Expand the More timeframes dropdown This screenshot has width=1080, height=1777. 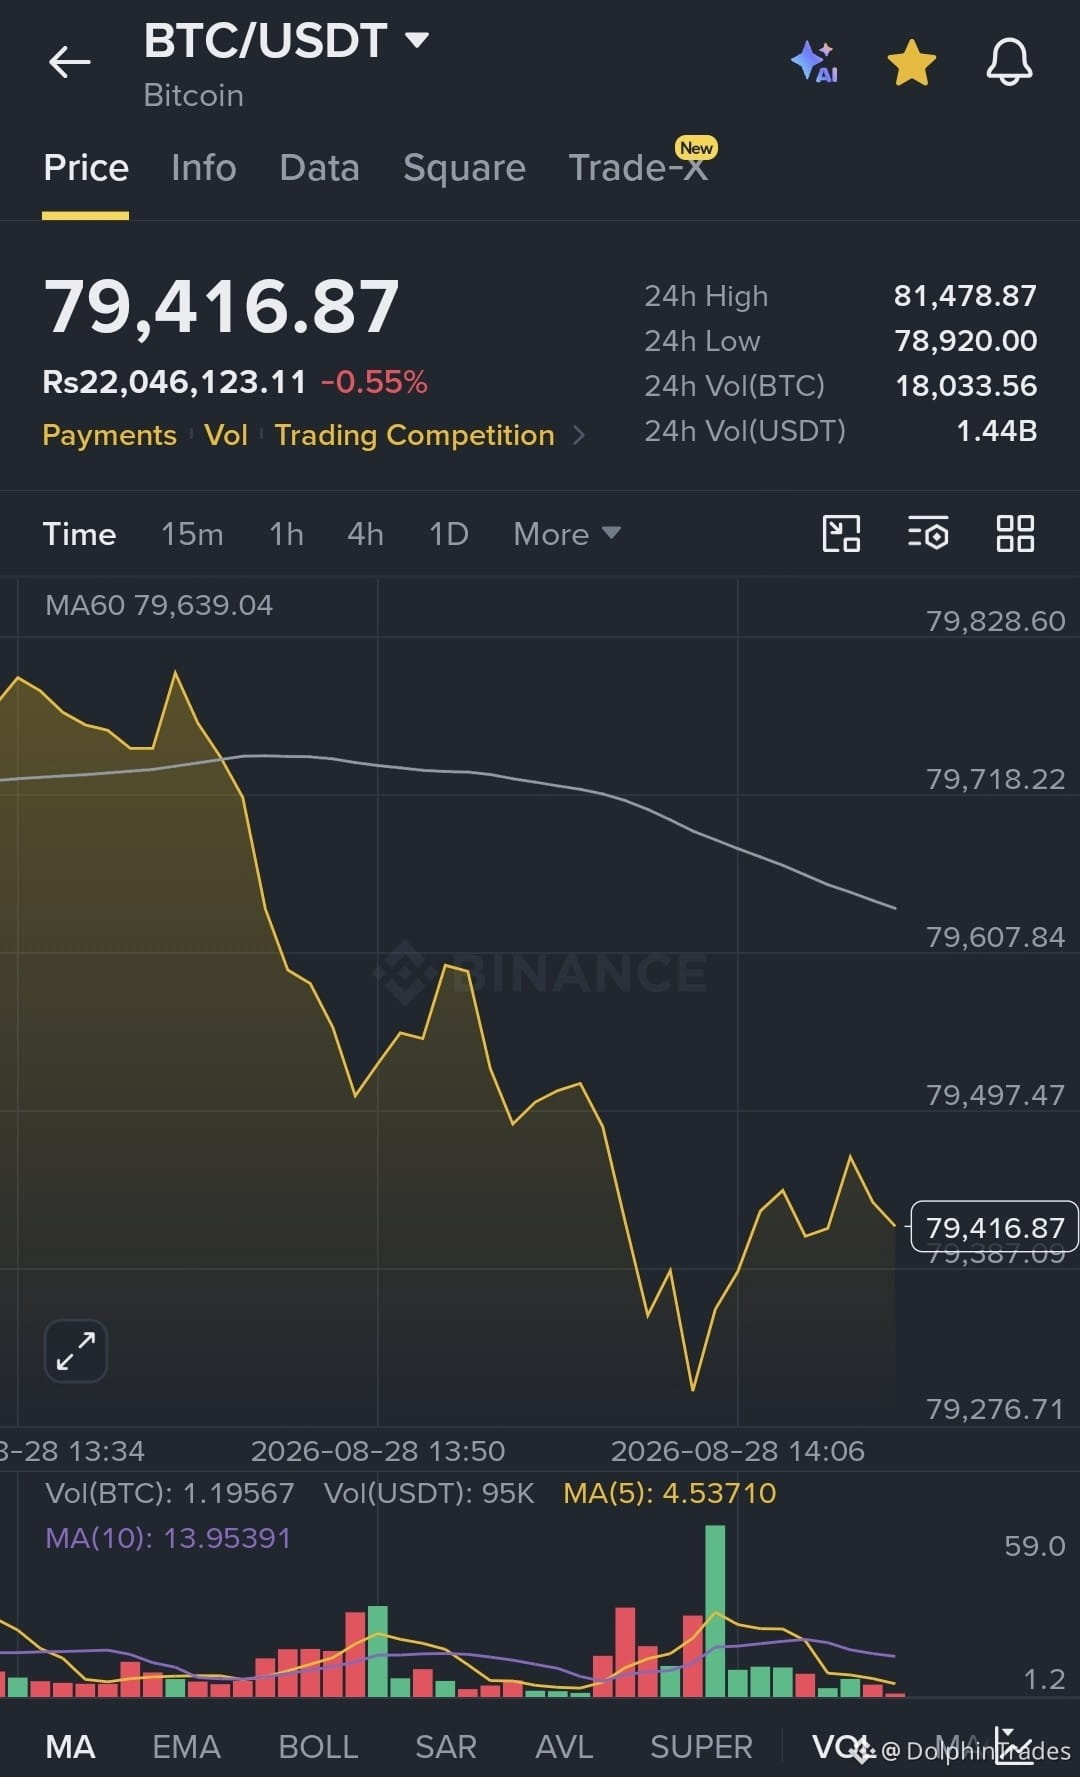pos(567,534)
